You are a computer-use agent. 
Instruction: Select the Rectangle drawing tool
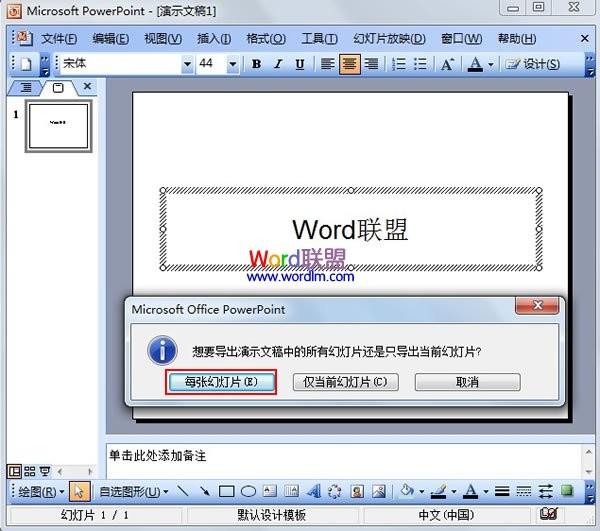click(227, 492)
